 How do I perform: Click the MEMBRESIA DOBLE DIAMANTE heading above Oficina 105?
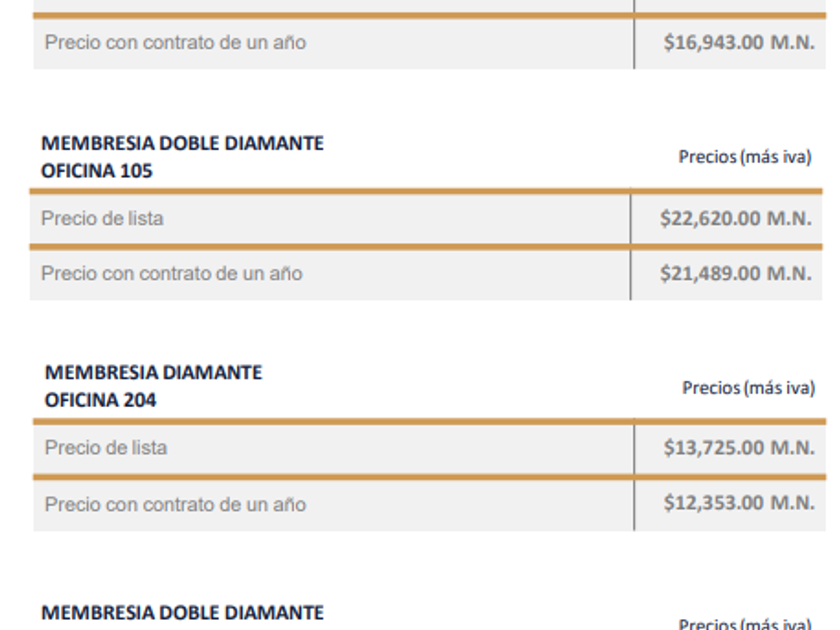[182, 143]
